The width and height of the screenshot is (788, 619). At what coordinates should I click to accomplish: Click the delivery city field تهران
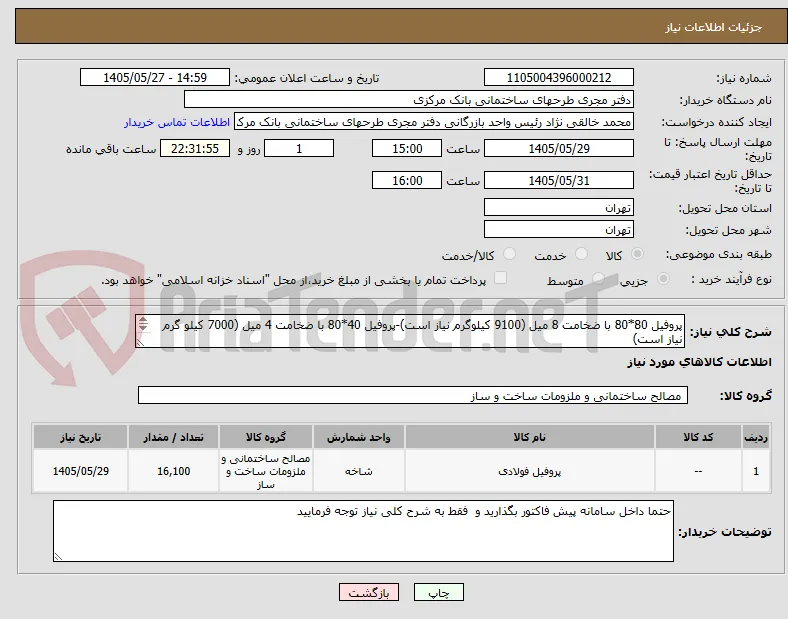tap(559, 229)
